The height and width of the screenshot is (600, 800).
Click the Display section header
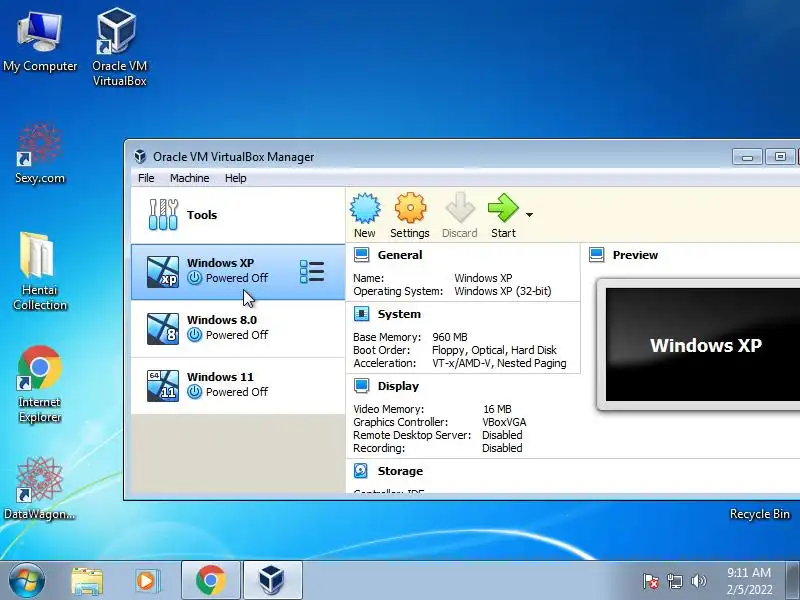pos(398,386)
